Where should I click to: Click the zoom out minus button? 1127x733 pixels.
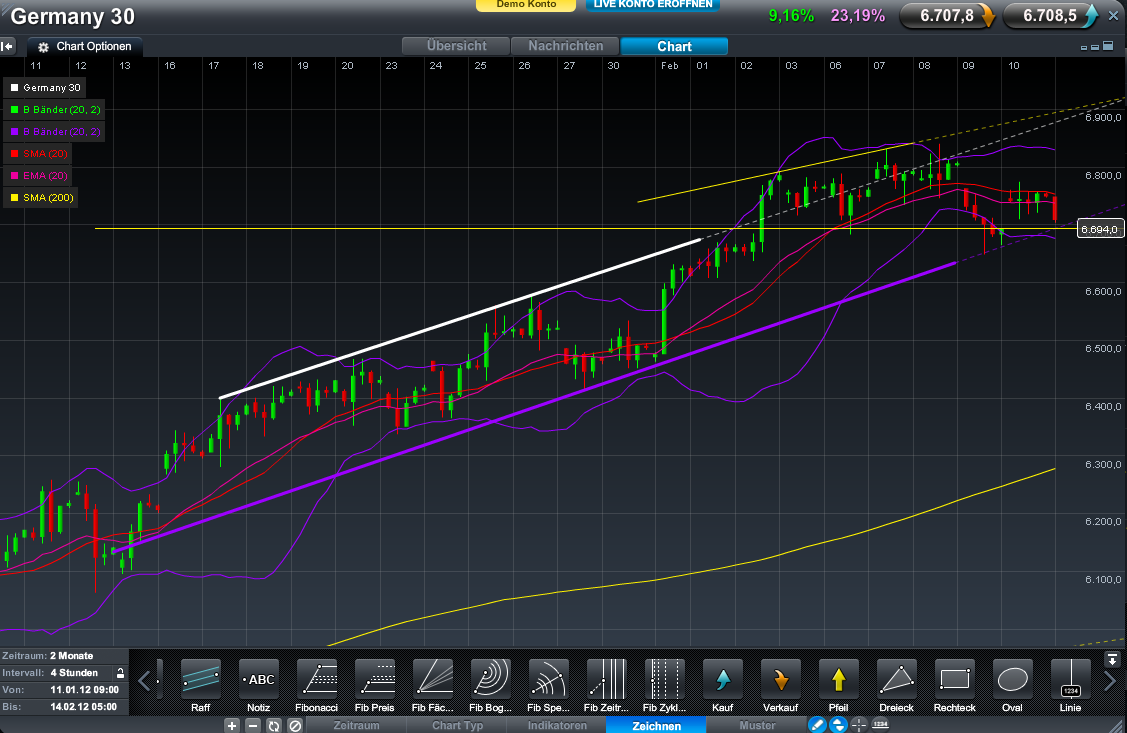(253, 726)
